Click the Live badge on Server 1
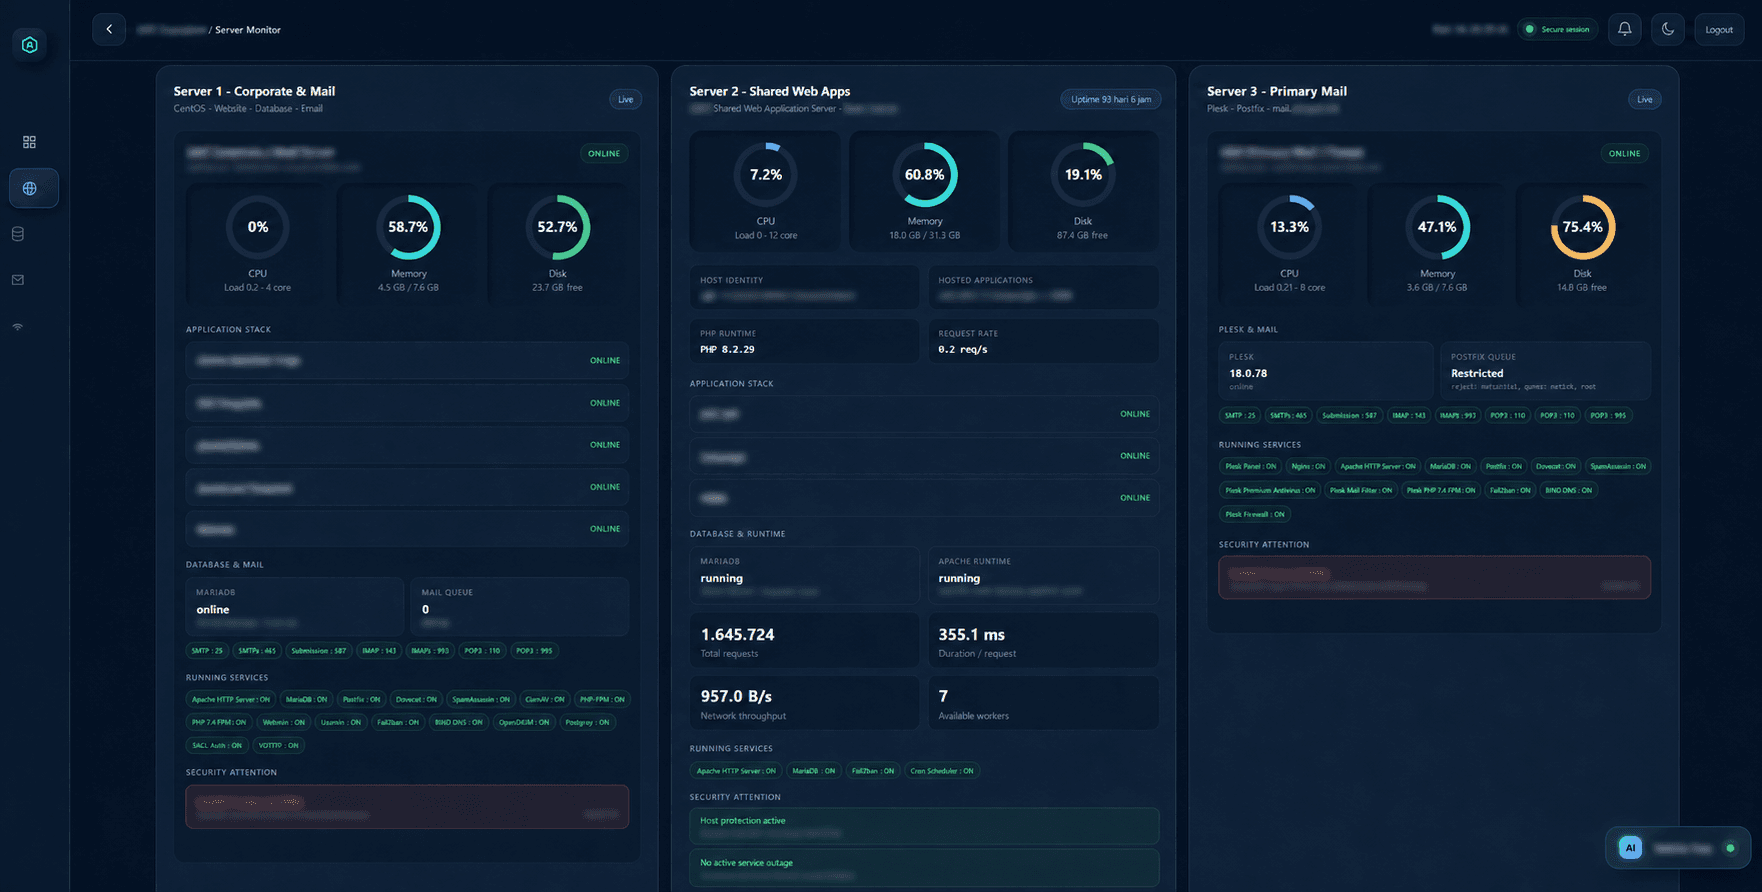Image resolution: width=1762 pixels, height=892 pixels. (x=626, y=99)
